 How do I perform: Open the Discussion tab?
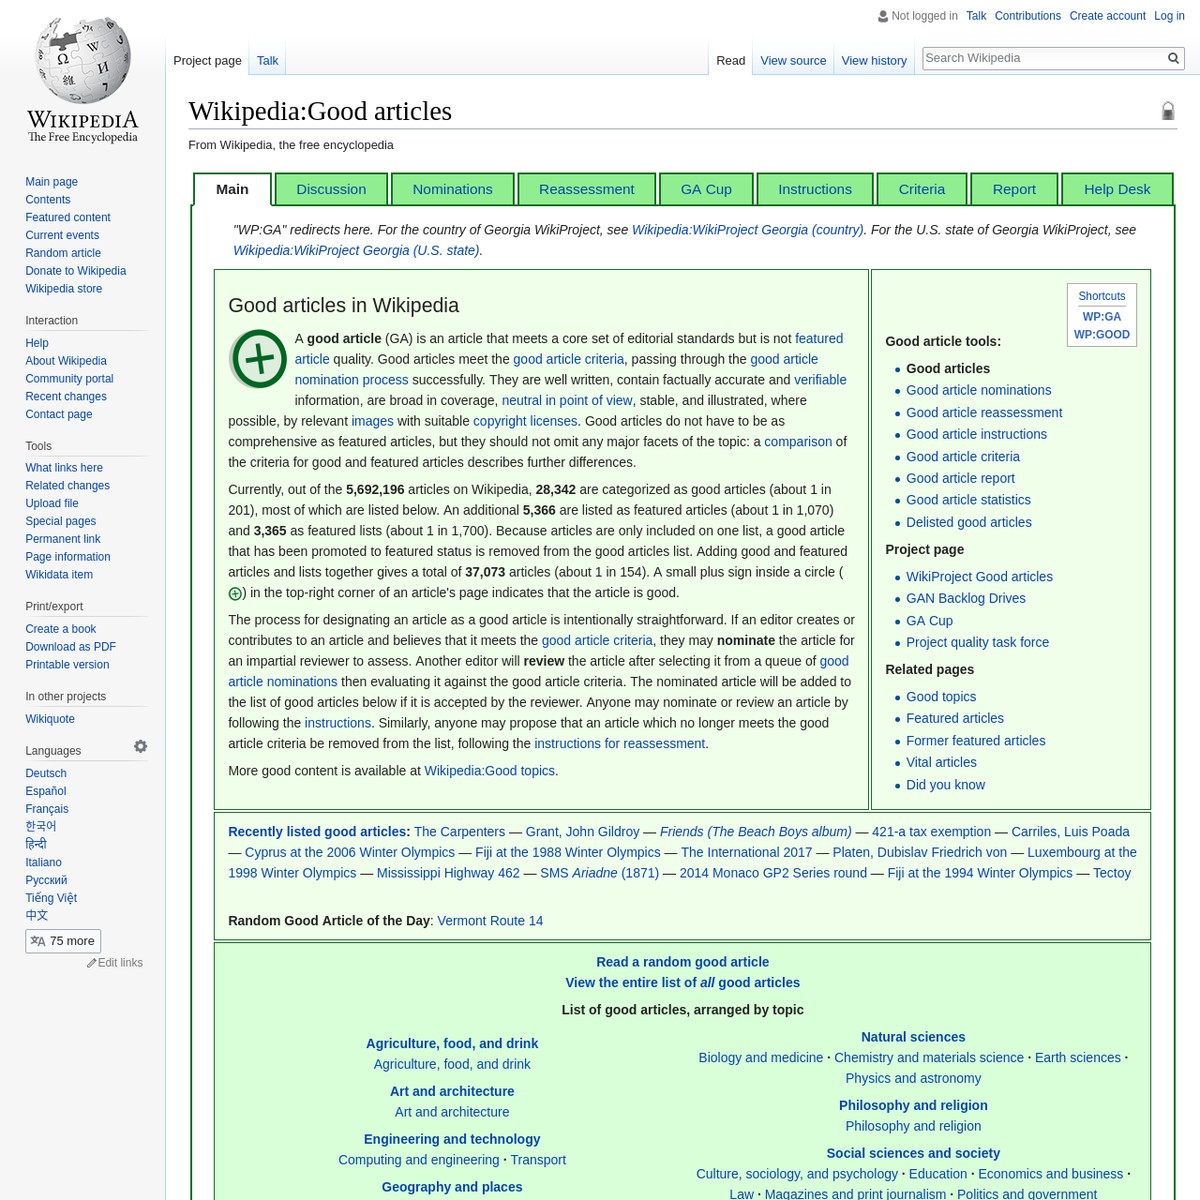331,189
